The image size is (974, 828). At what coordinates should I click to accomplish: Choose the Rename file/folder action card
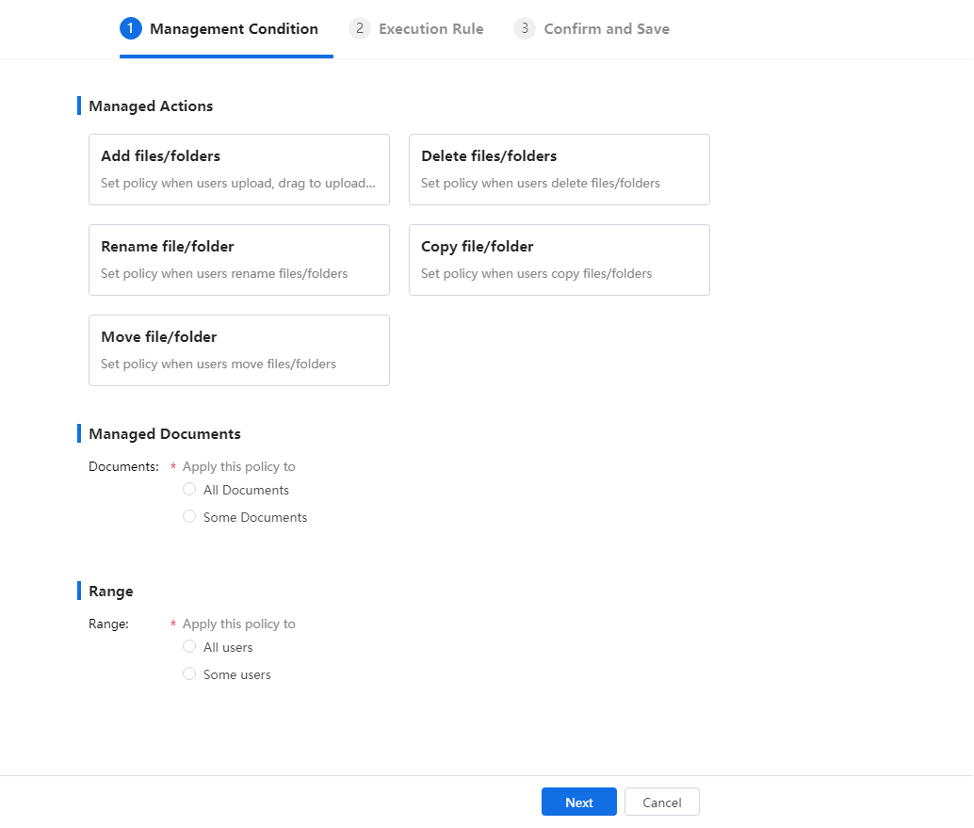pos(239,260)
